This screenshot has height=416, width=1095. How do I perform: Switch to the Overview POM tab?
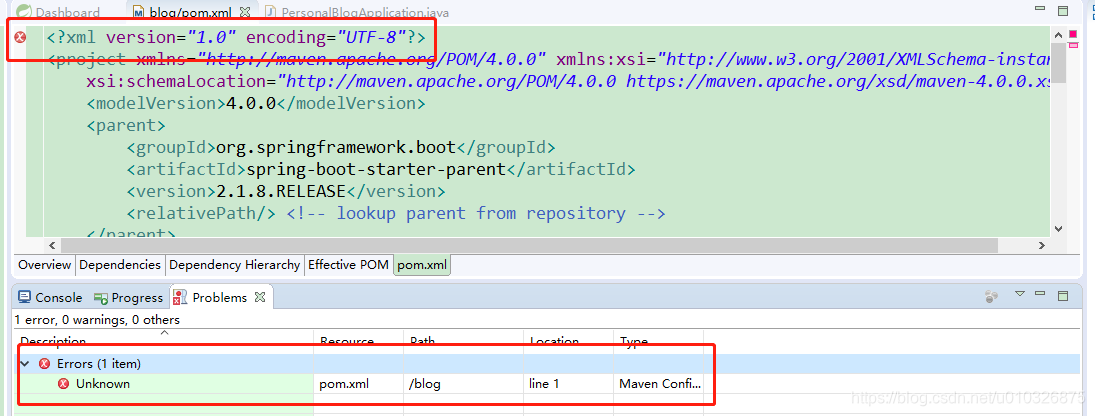click(x=45, y=265)
